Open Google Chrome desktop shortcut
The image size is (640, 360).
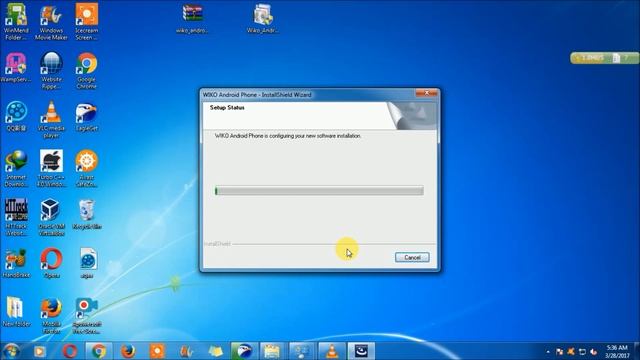click(x=87, y=71)
